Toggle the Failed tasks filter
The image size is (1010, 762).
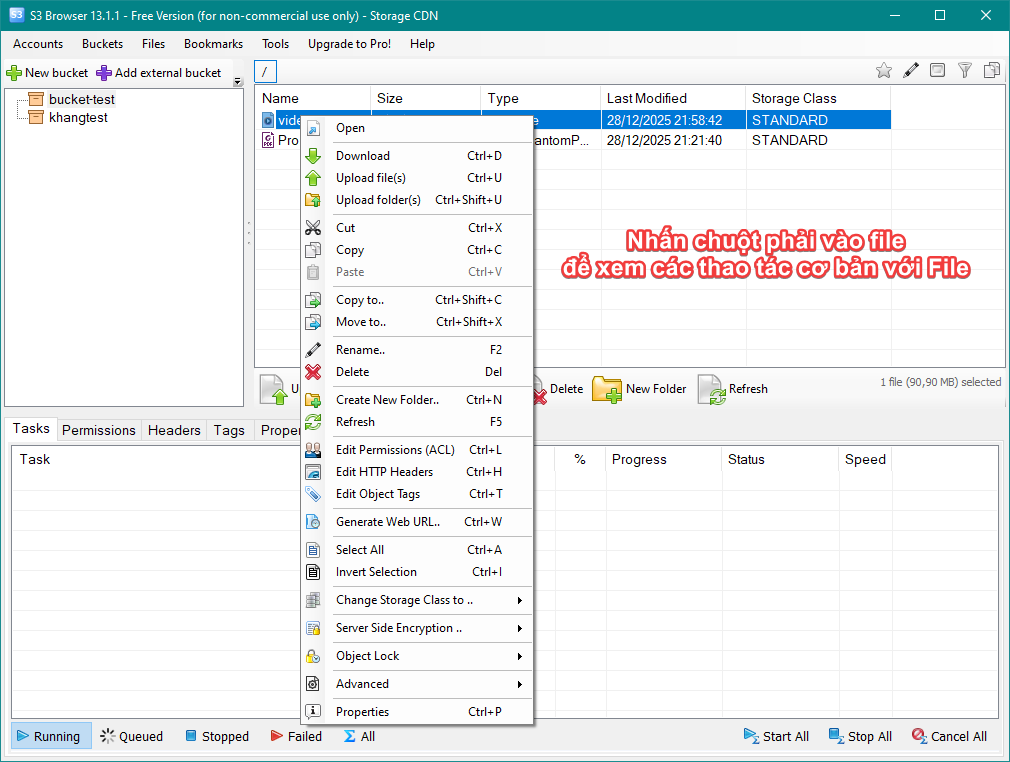pyautogui.click(x=296, y=736)
